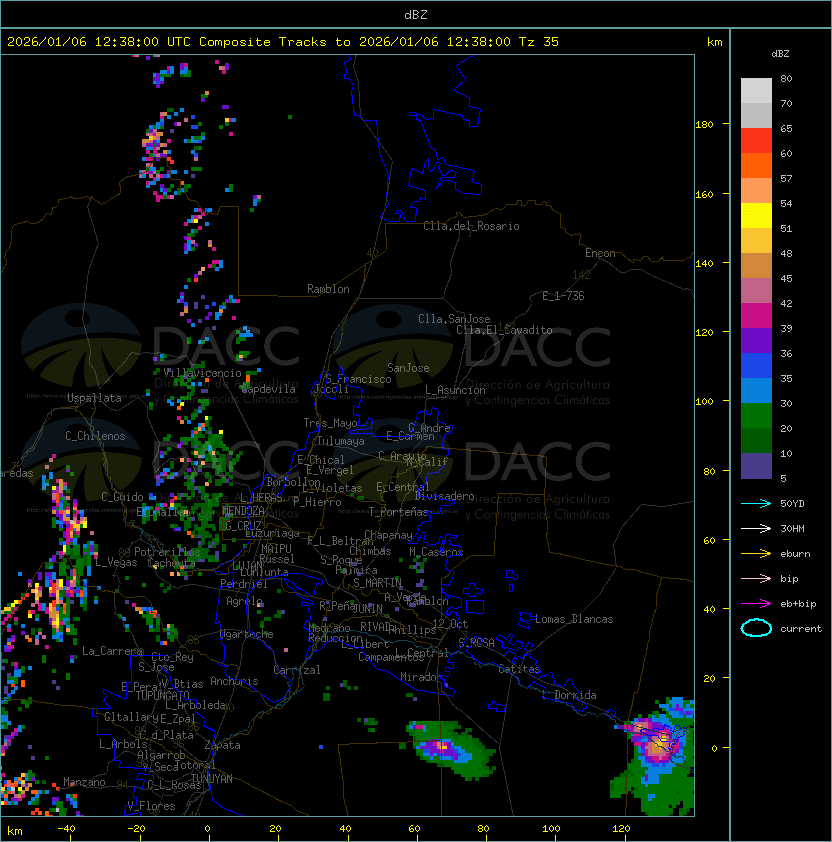This screenshot has height=842, width=832.
Task: Pick the bright green swatch in dBZ legend
Action: click(x=756, y=416)
